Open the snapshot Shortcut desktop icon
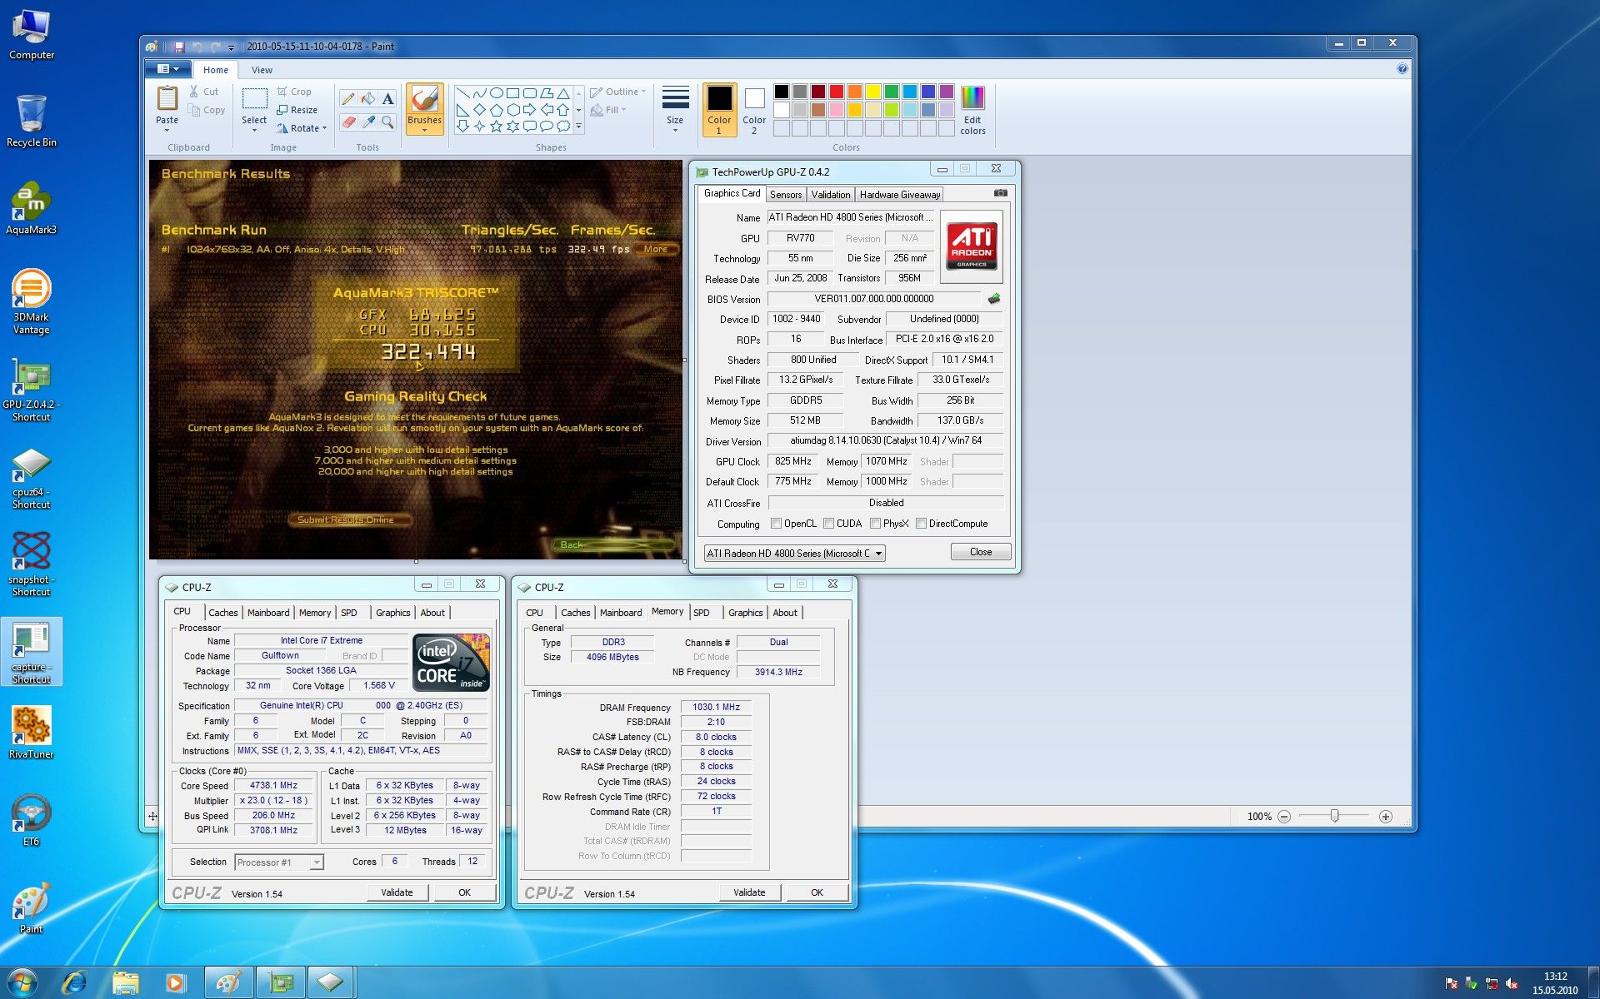Viewport: 1600px width, 999px height. tap(31, 564)
